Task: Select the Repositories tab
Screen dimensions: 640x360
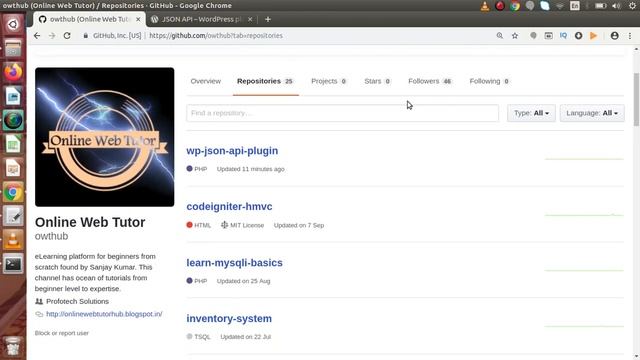Action: click(265, 81)
